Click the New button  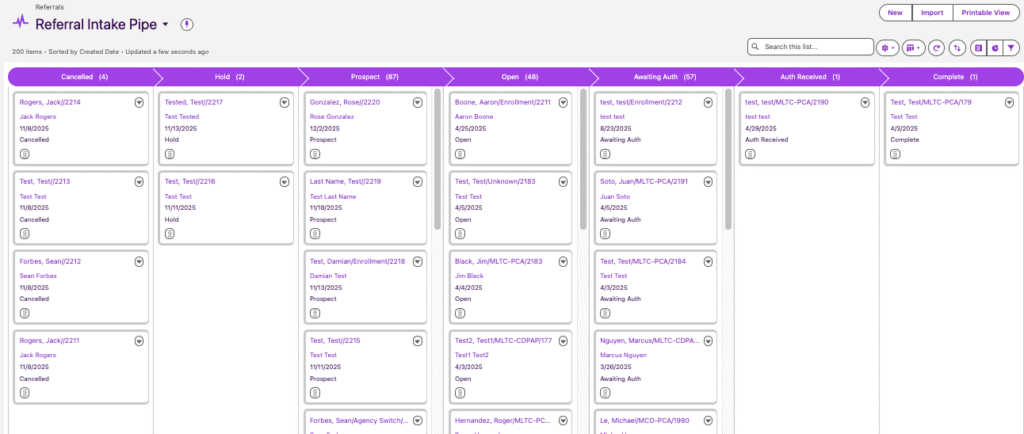point(895,13)
